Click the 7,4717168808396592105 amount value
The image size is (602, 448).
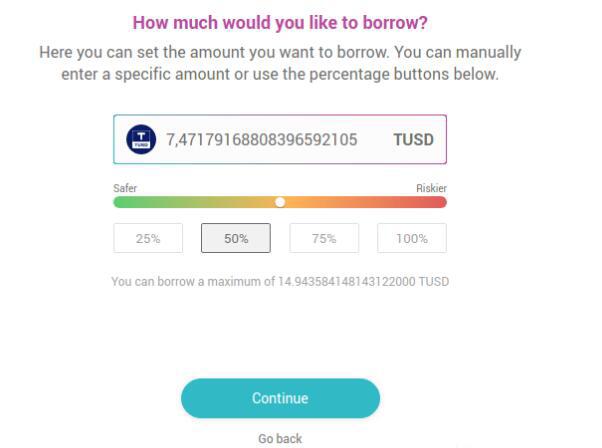point(262,139)
